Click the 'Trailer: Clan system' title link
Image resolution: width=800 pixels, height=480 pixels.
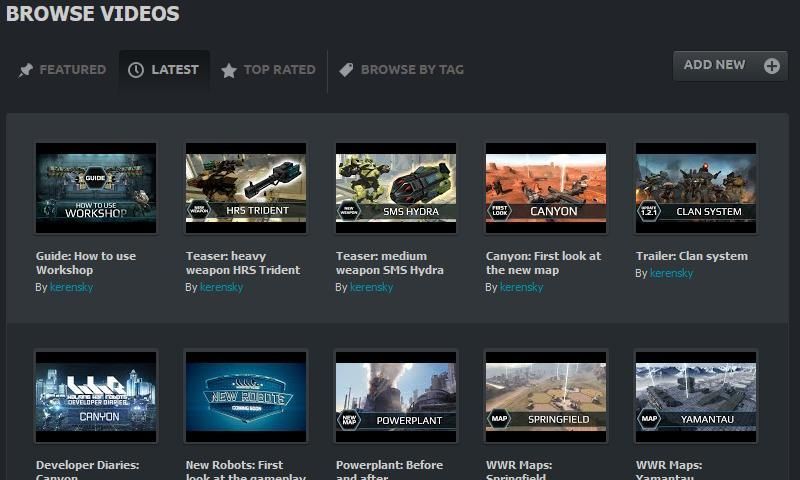coord(692,256)
